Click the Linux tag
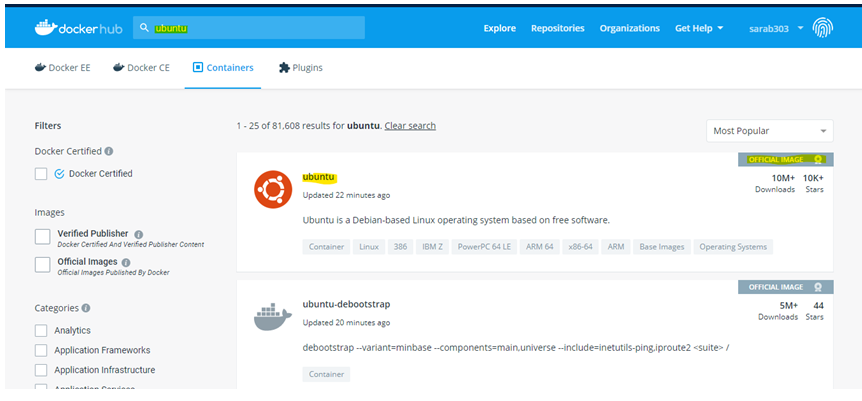 (369, 247)
